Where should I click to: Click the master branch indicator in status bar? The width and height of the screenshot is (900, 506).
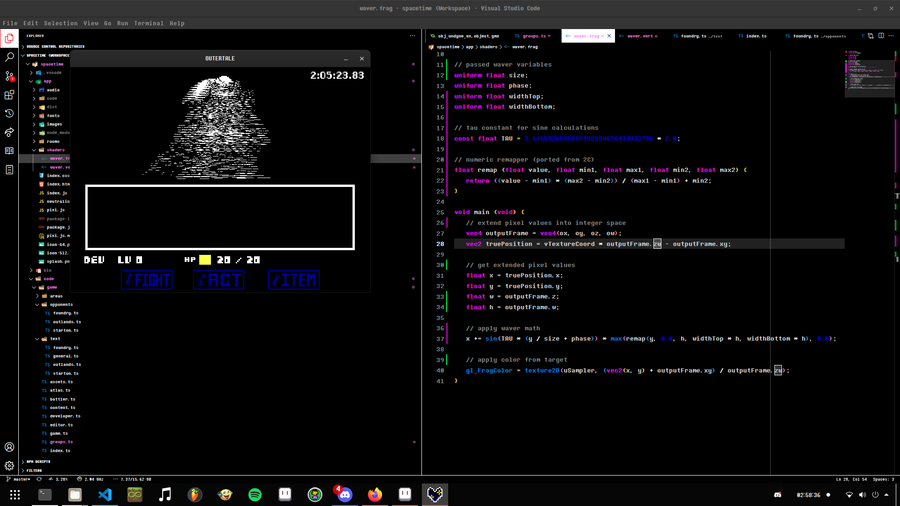(18, 479)
